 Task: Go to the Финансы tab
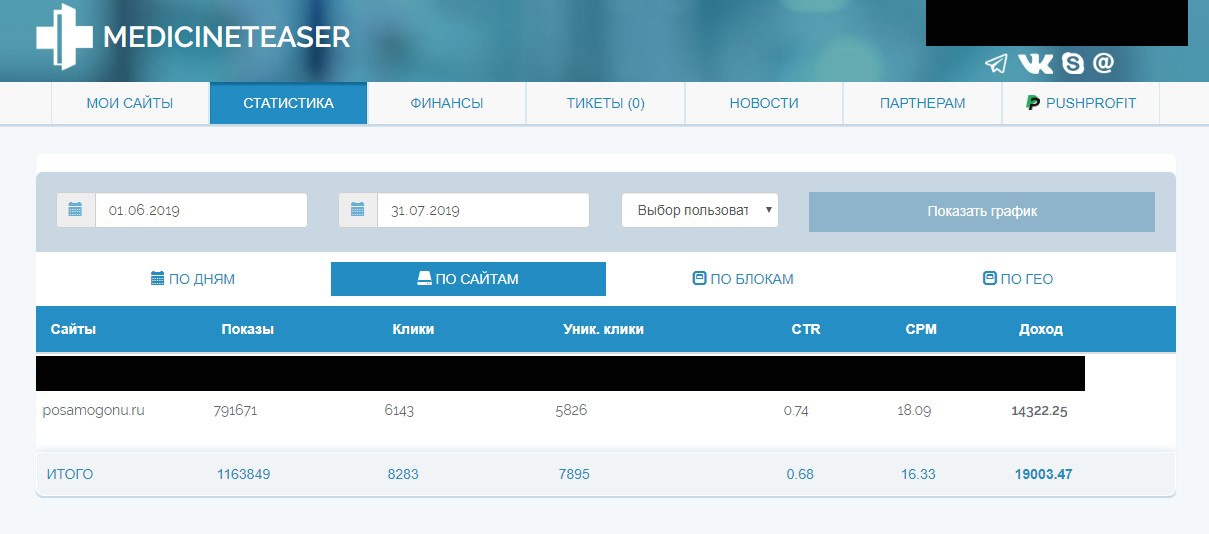(x=446, y=103)
